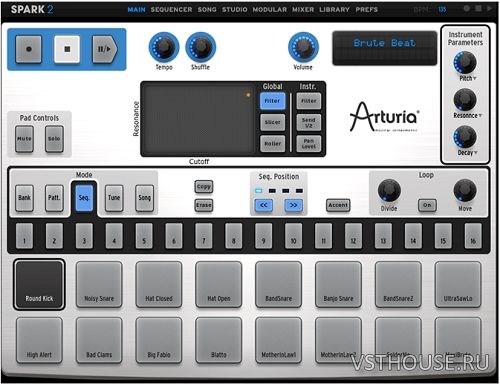The width and height of the screenshot is (500, 385).
Task: Select the Song mode button
Action: coord(144,198)
